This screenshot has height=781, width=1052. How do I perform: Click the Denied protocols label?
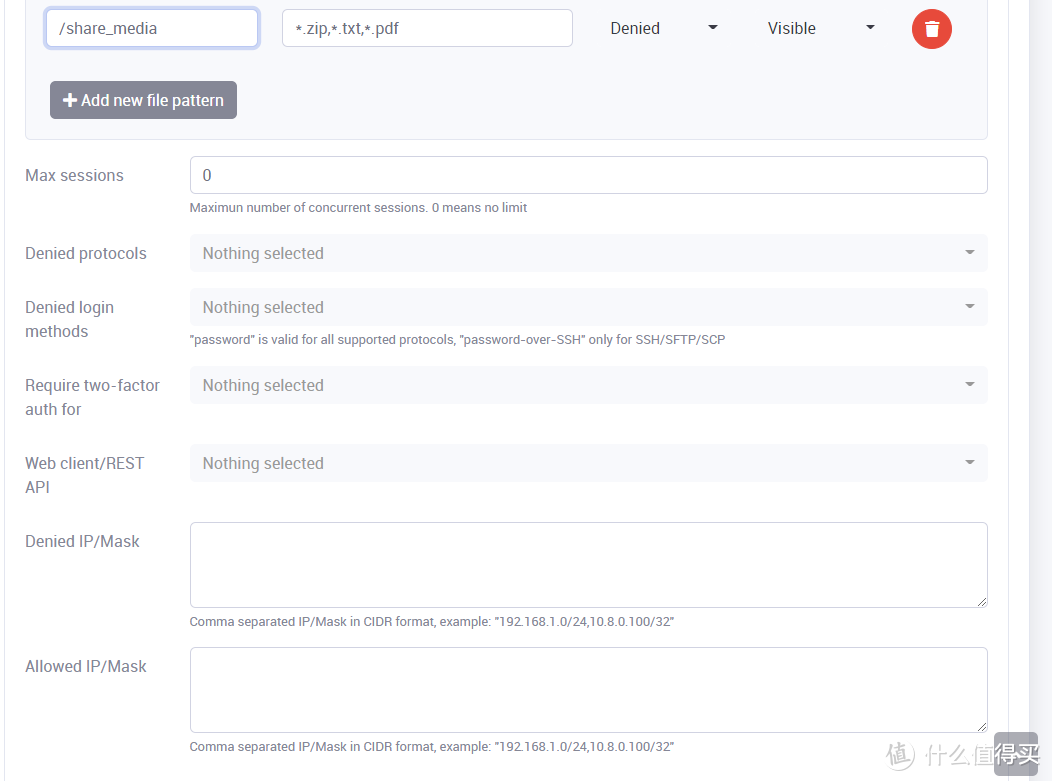tap(86, 253)
